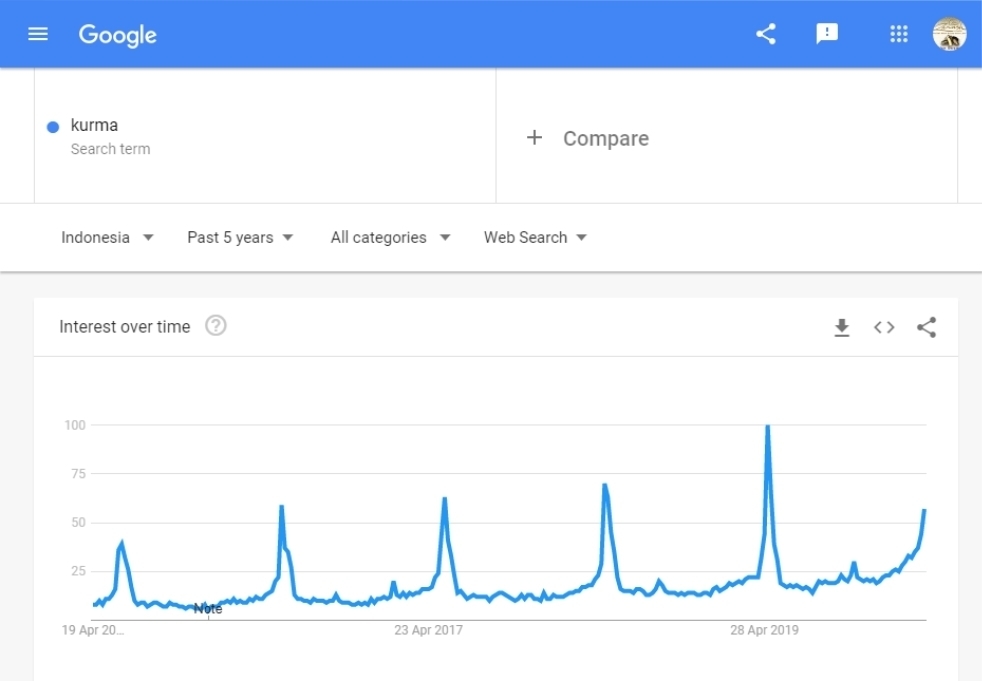Screen dimensions: 982x681
Task: Open the Past 5 years time range dropdown
Action: [240, 237]
